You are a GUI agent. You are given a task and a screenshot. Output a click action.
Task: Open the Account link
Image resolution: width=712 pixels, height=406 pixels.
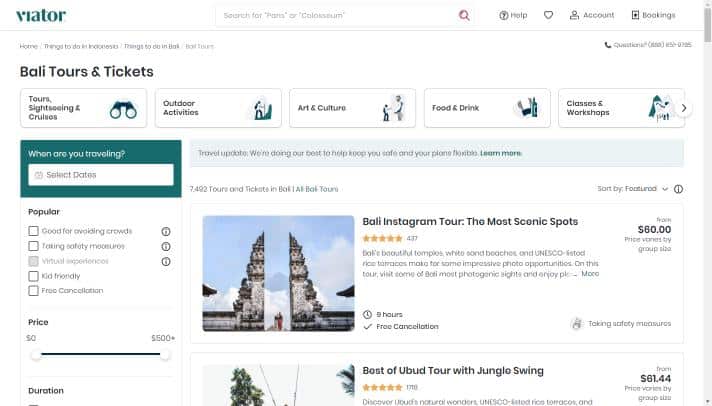(x=592, y=15)
